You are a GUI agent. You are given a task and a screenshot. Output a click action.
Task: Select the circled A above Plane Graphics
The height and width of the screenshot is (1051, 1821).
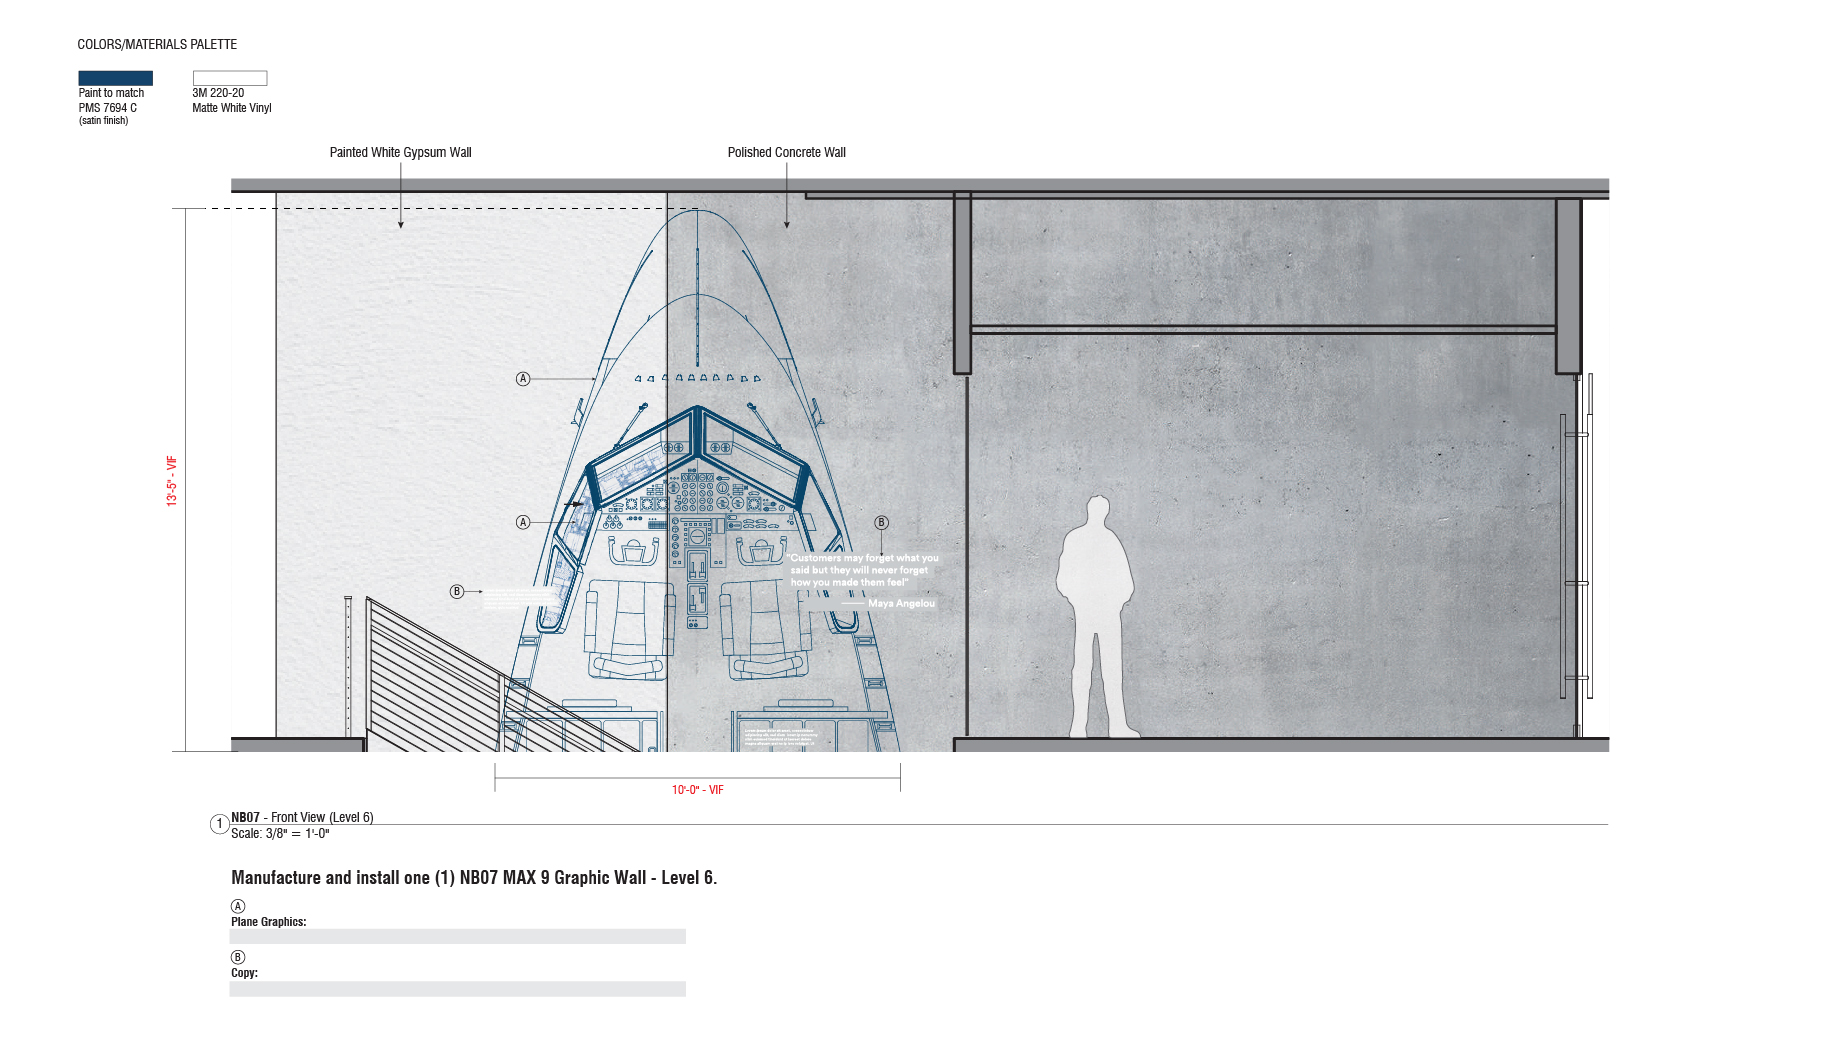[238, 906]
